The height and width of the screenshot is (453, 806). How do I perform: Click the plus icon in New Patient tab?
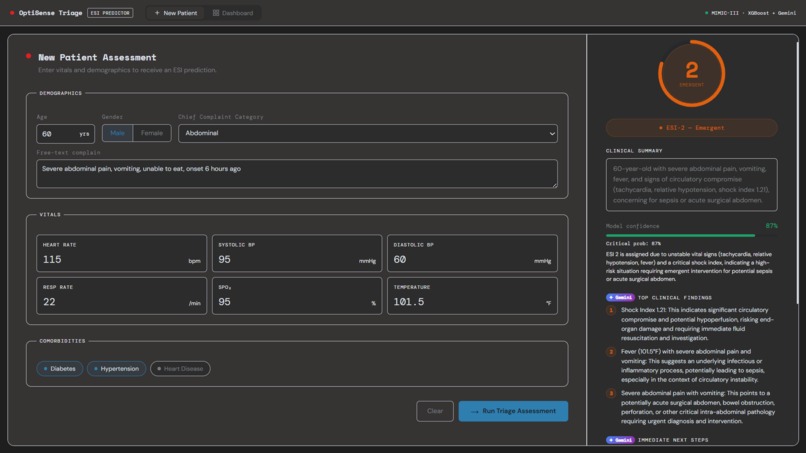click(157, 13)
